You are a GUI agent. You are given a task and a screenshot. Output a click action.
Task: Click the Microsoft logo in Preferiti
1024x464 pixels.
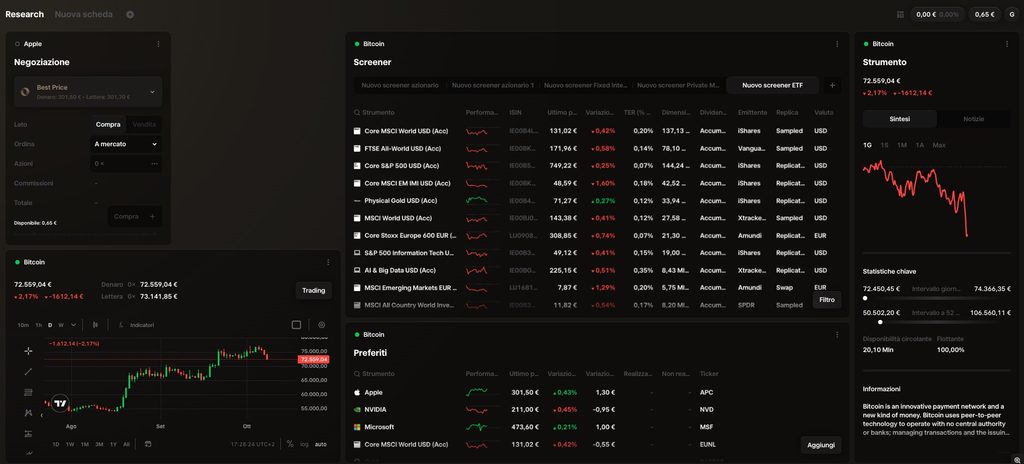point(357,427)
